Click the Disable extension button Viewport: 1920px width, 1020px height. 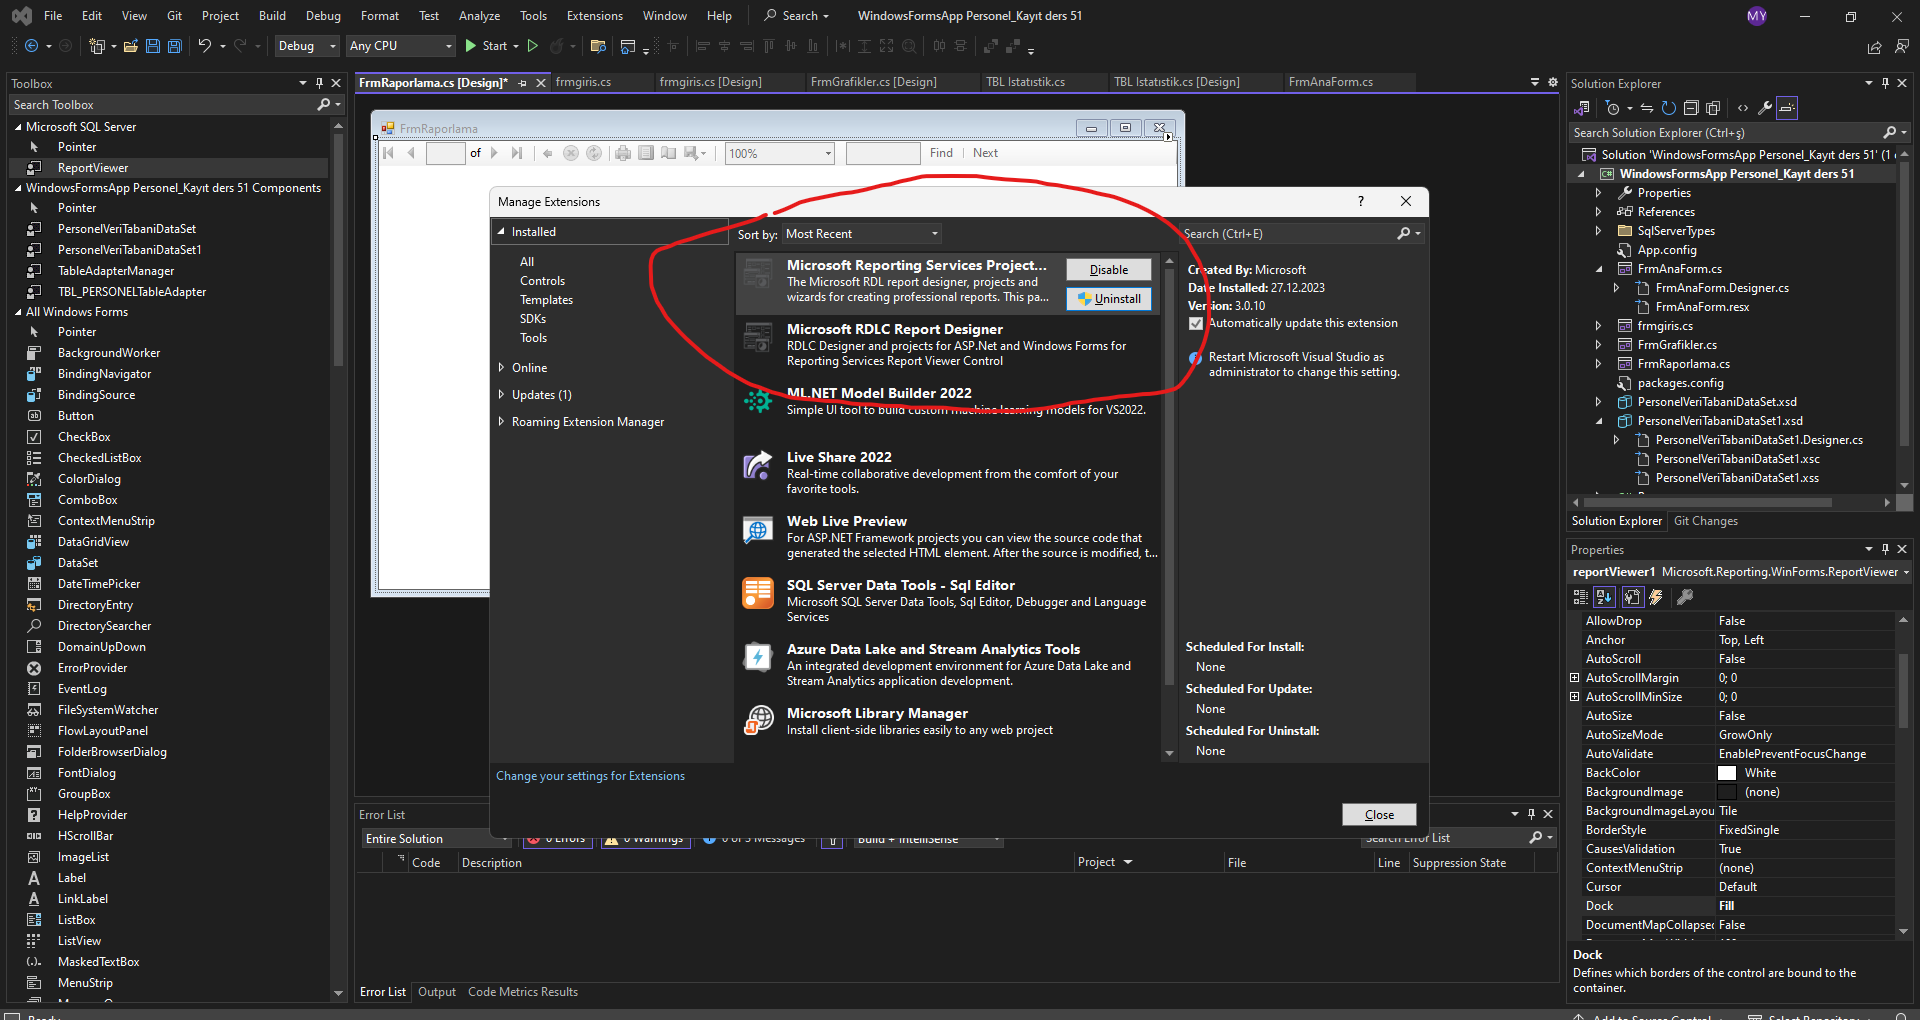pos(1109,270)
